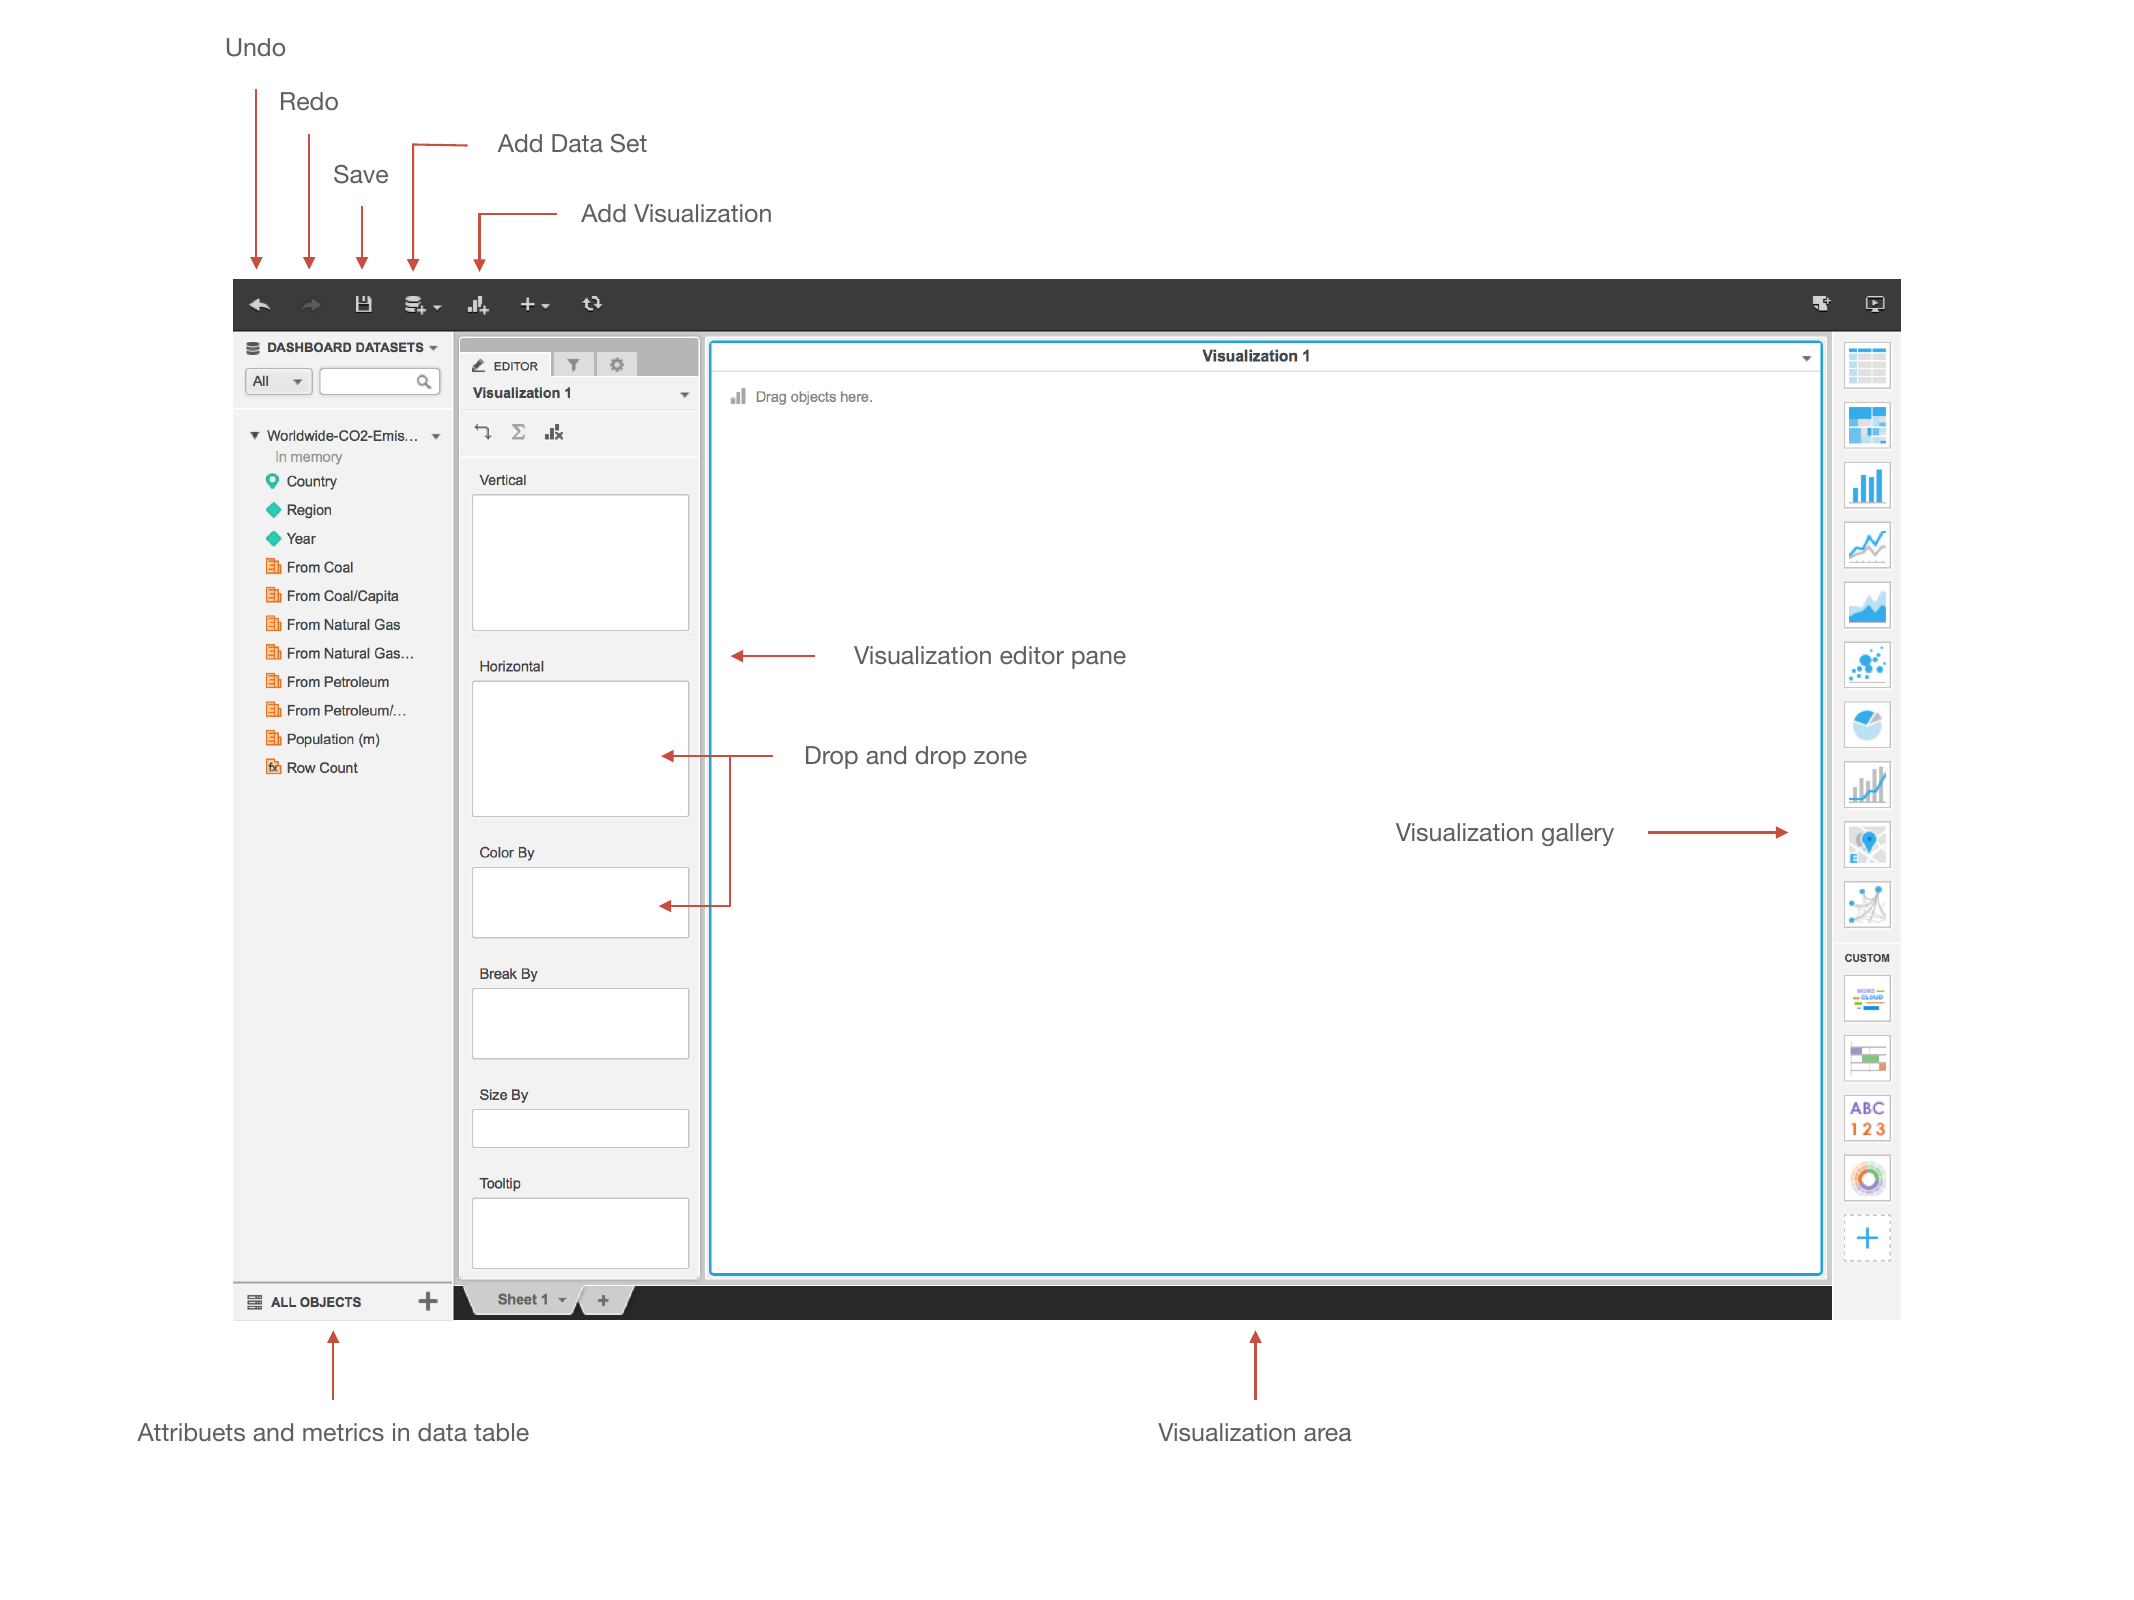The image size is (2134, 1600).
Task: Open the Sheet 1 dropdown arrow
Action: tap(562, 1300)
